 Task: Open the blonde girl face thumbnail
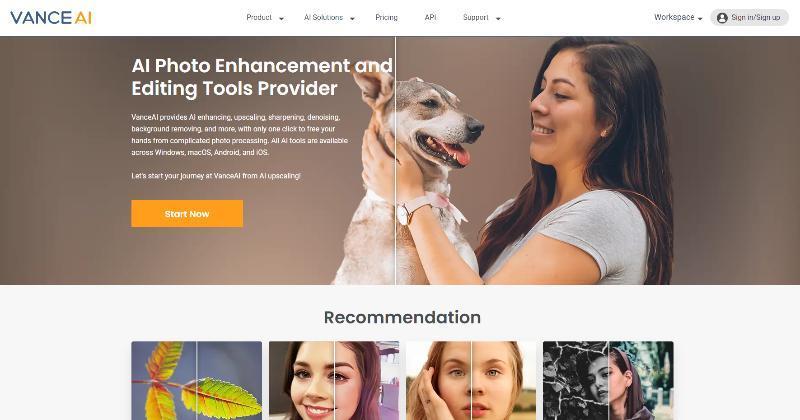tap(471, 381)
